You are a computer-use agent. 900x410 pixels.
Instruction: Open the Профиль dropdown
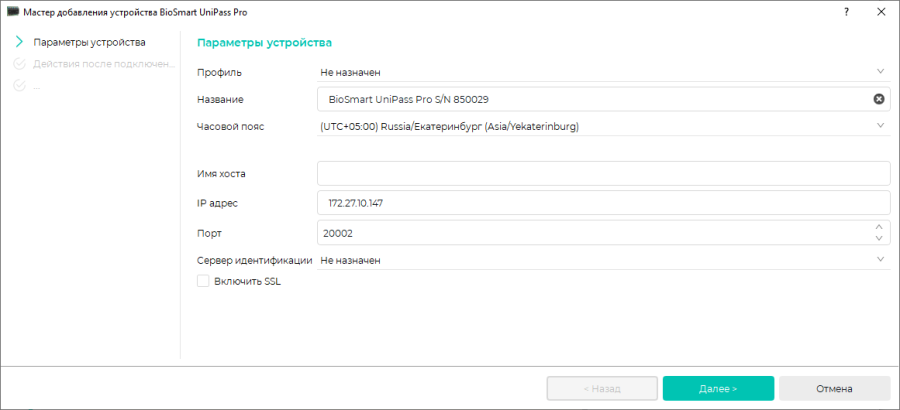[603, 72]
